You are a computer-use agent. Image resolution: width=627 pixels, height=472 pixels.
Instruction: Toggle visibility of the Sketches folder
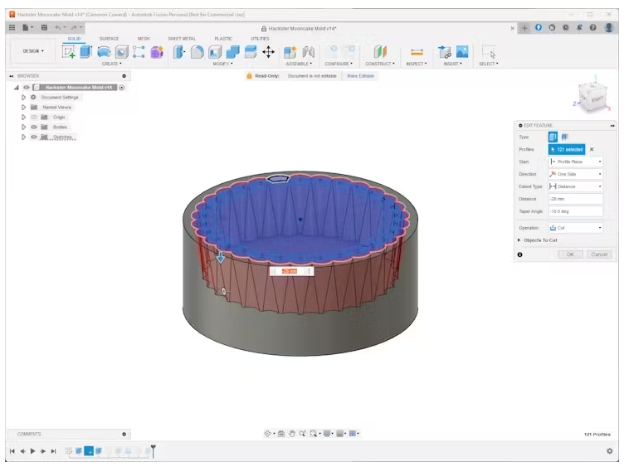tap(32, 137)
